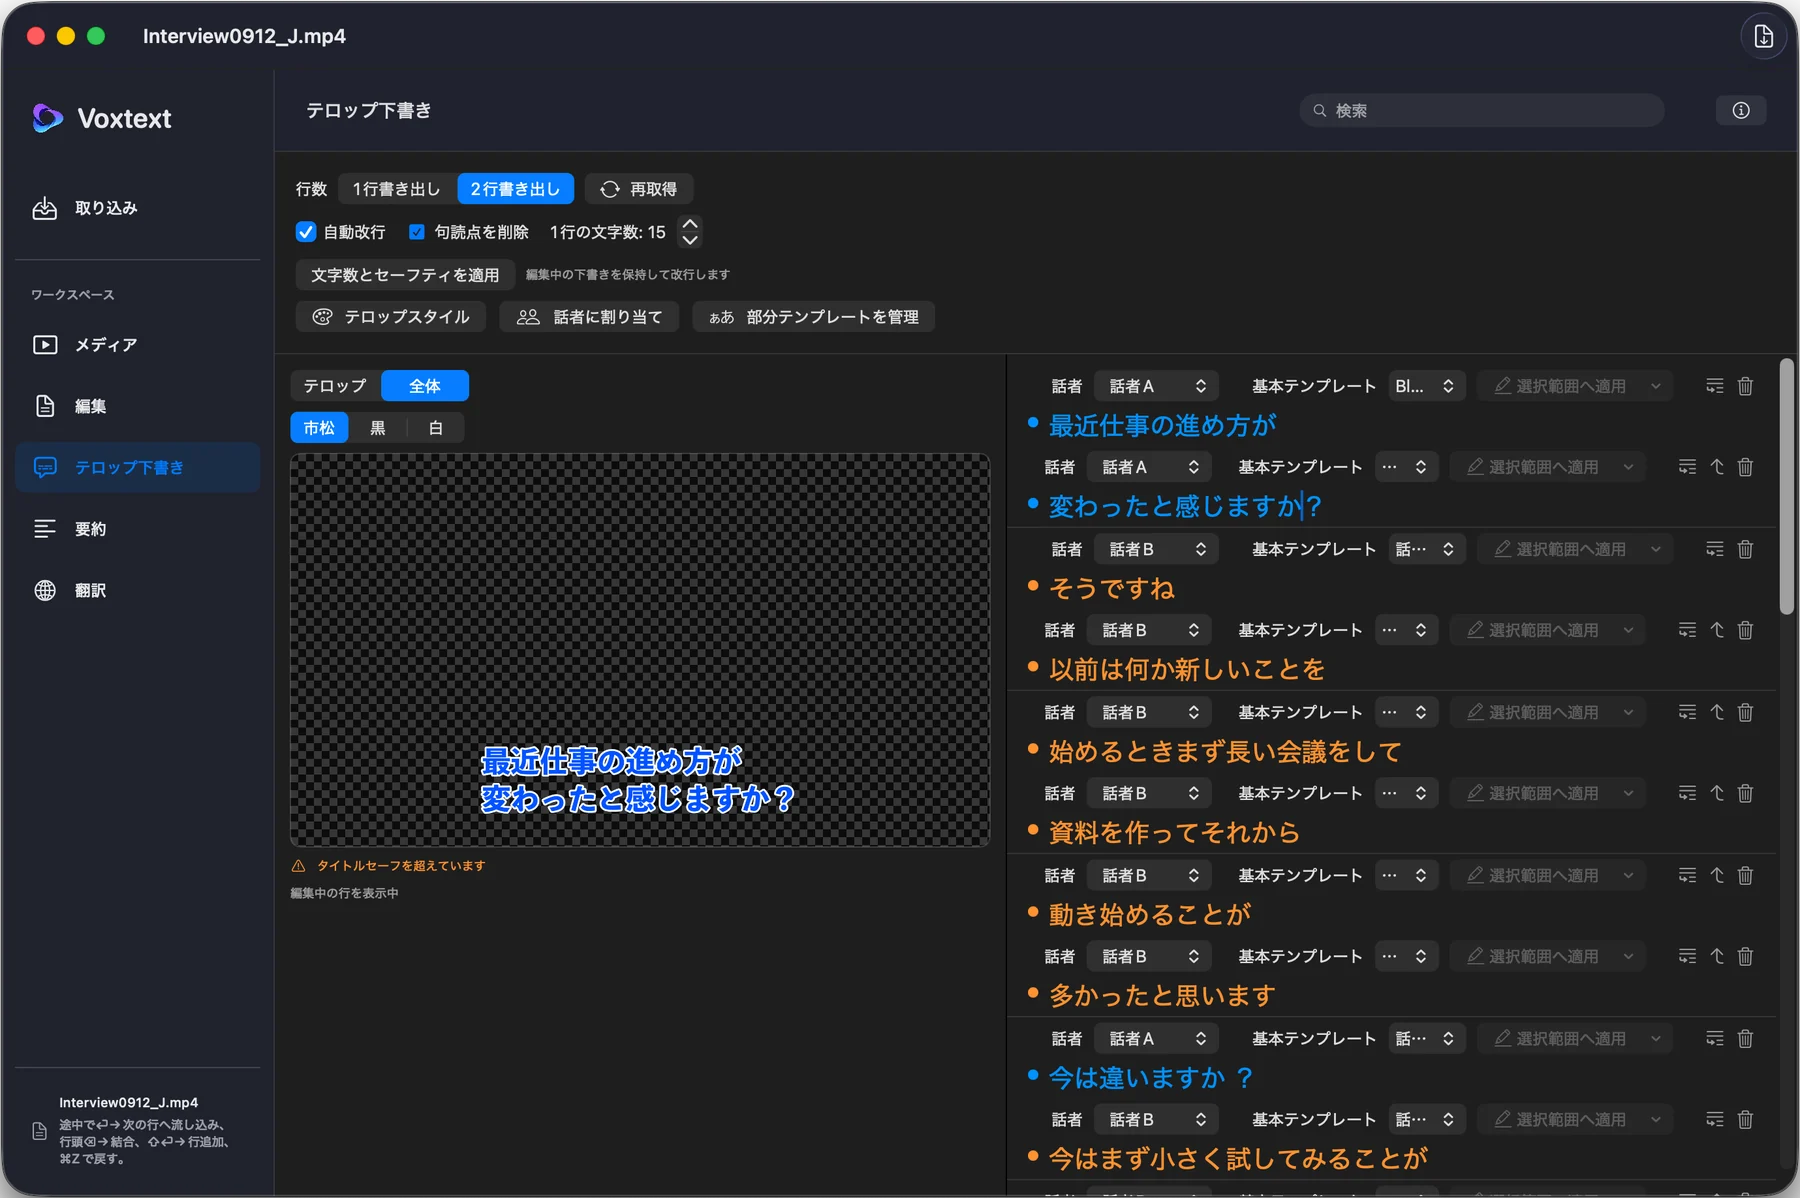Toggle the 自動改行 checkbox

[306, 232]
